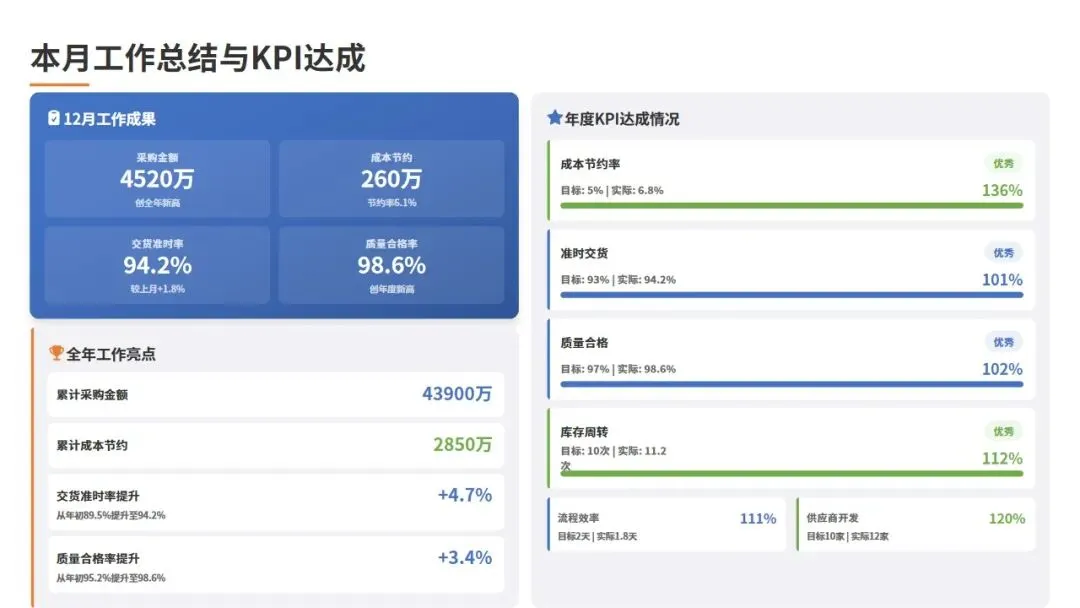Select the 质量合格率提升 +3.4% row
This screenshot has height=608, width=1080.
click(x=275, y=565)
